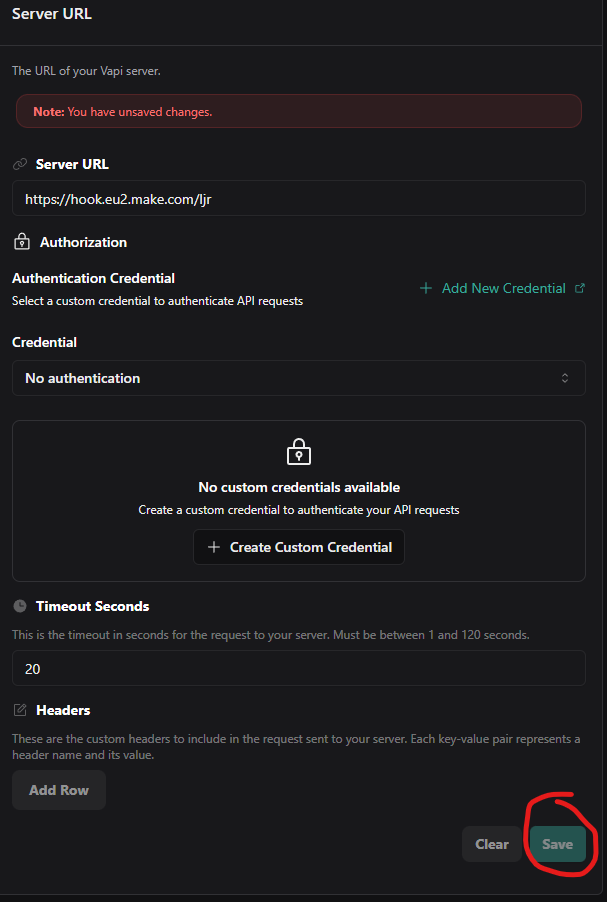This screenshot has width=607, height=902.
Task: Click the Server URL panel heading
Action: [x=51, y=13]
